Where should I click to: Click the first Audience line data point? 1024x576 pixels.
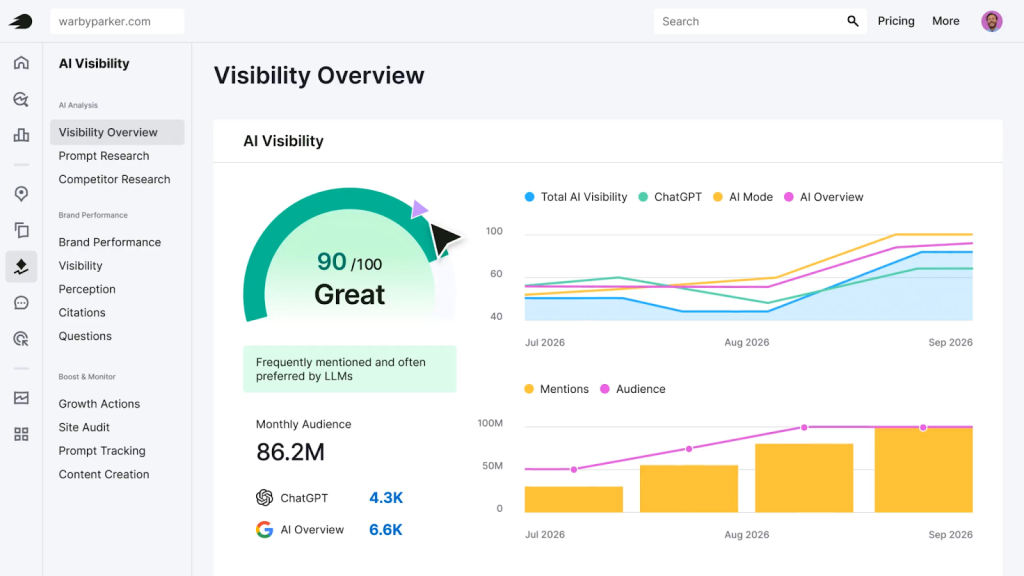coord(573,470)
